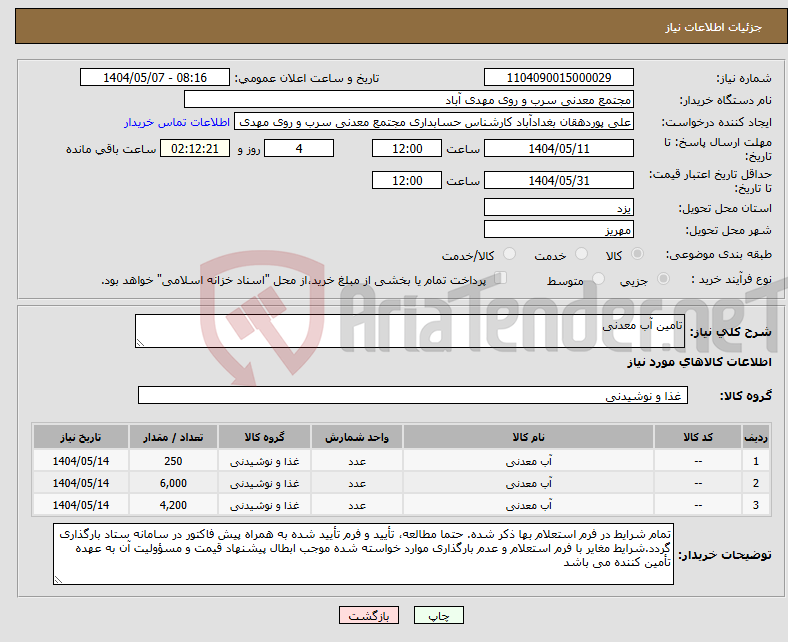This screenshot has height=642, width=788.
Task: Click date 1404/05/14 in row 2
Action: [81, 483]
